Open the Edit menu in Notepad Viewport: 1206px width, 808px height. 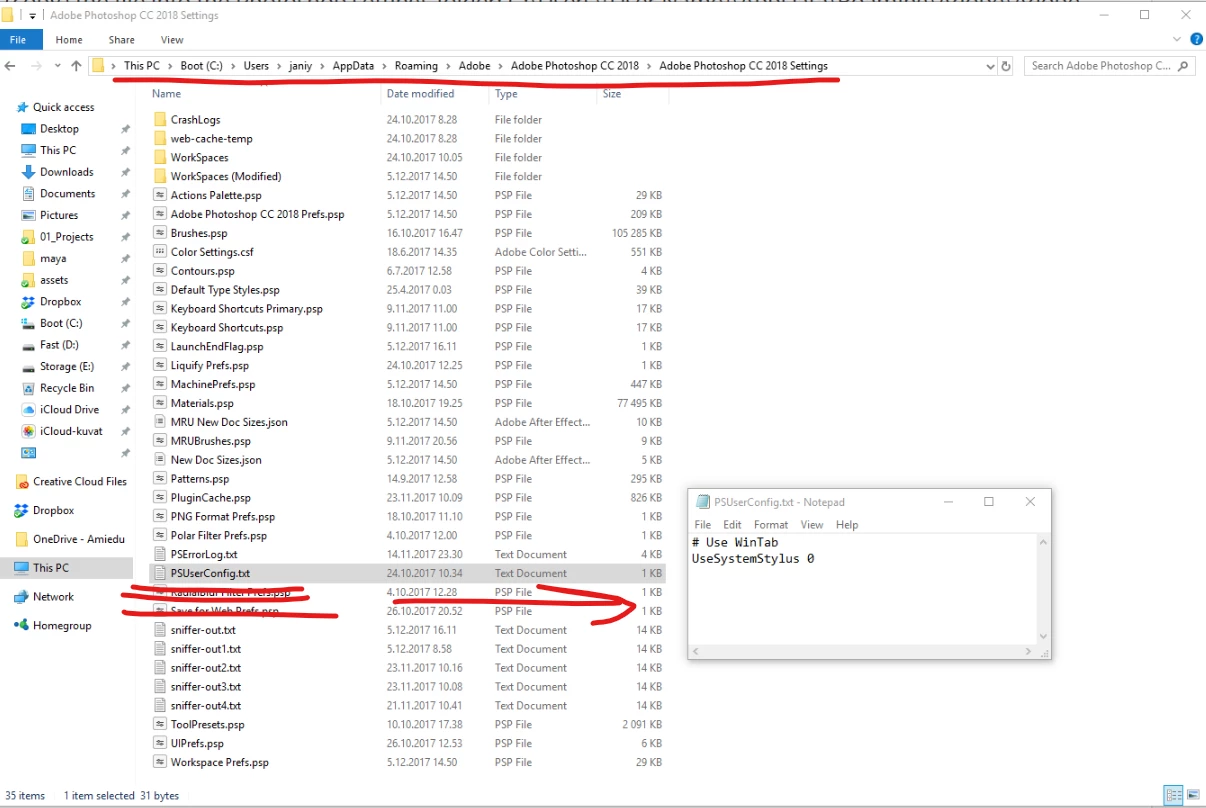(x=732, y=525)
